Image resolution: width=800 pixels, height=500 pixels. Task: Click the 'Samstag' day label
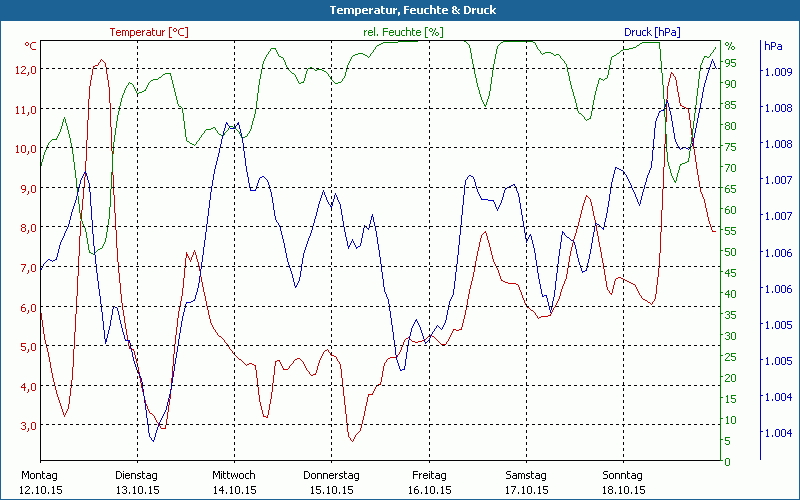[525, 475]
